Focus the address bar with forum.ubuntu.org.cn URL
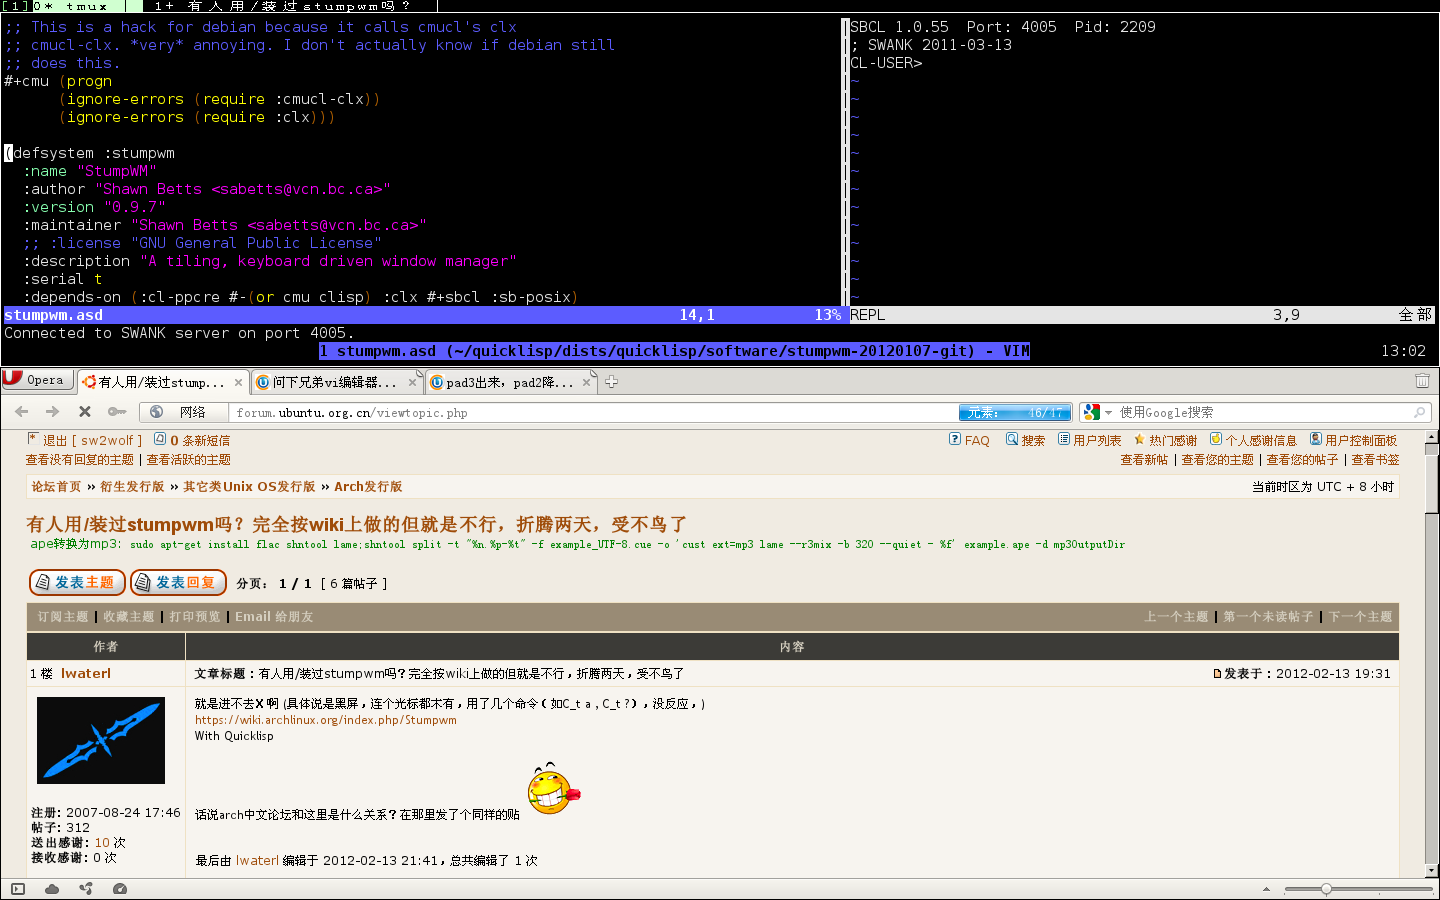This screenshot has height=900, width=1440. coord(594,412)
